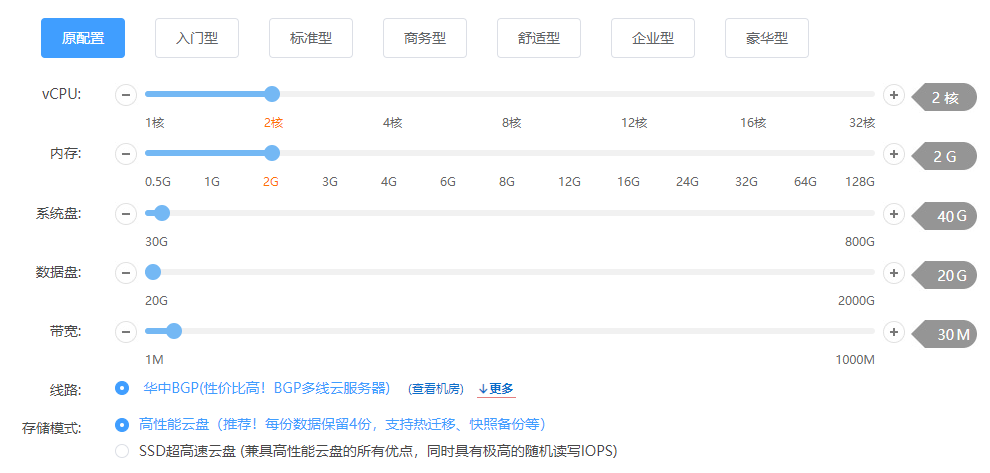Switch to the 企业型 preset tab
990x473 pixels.
(x=653, y=39)
